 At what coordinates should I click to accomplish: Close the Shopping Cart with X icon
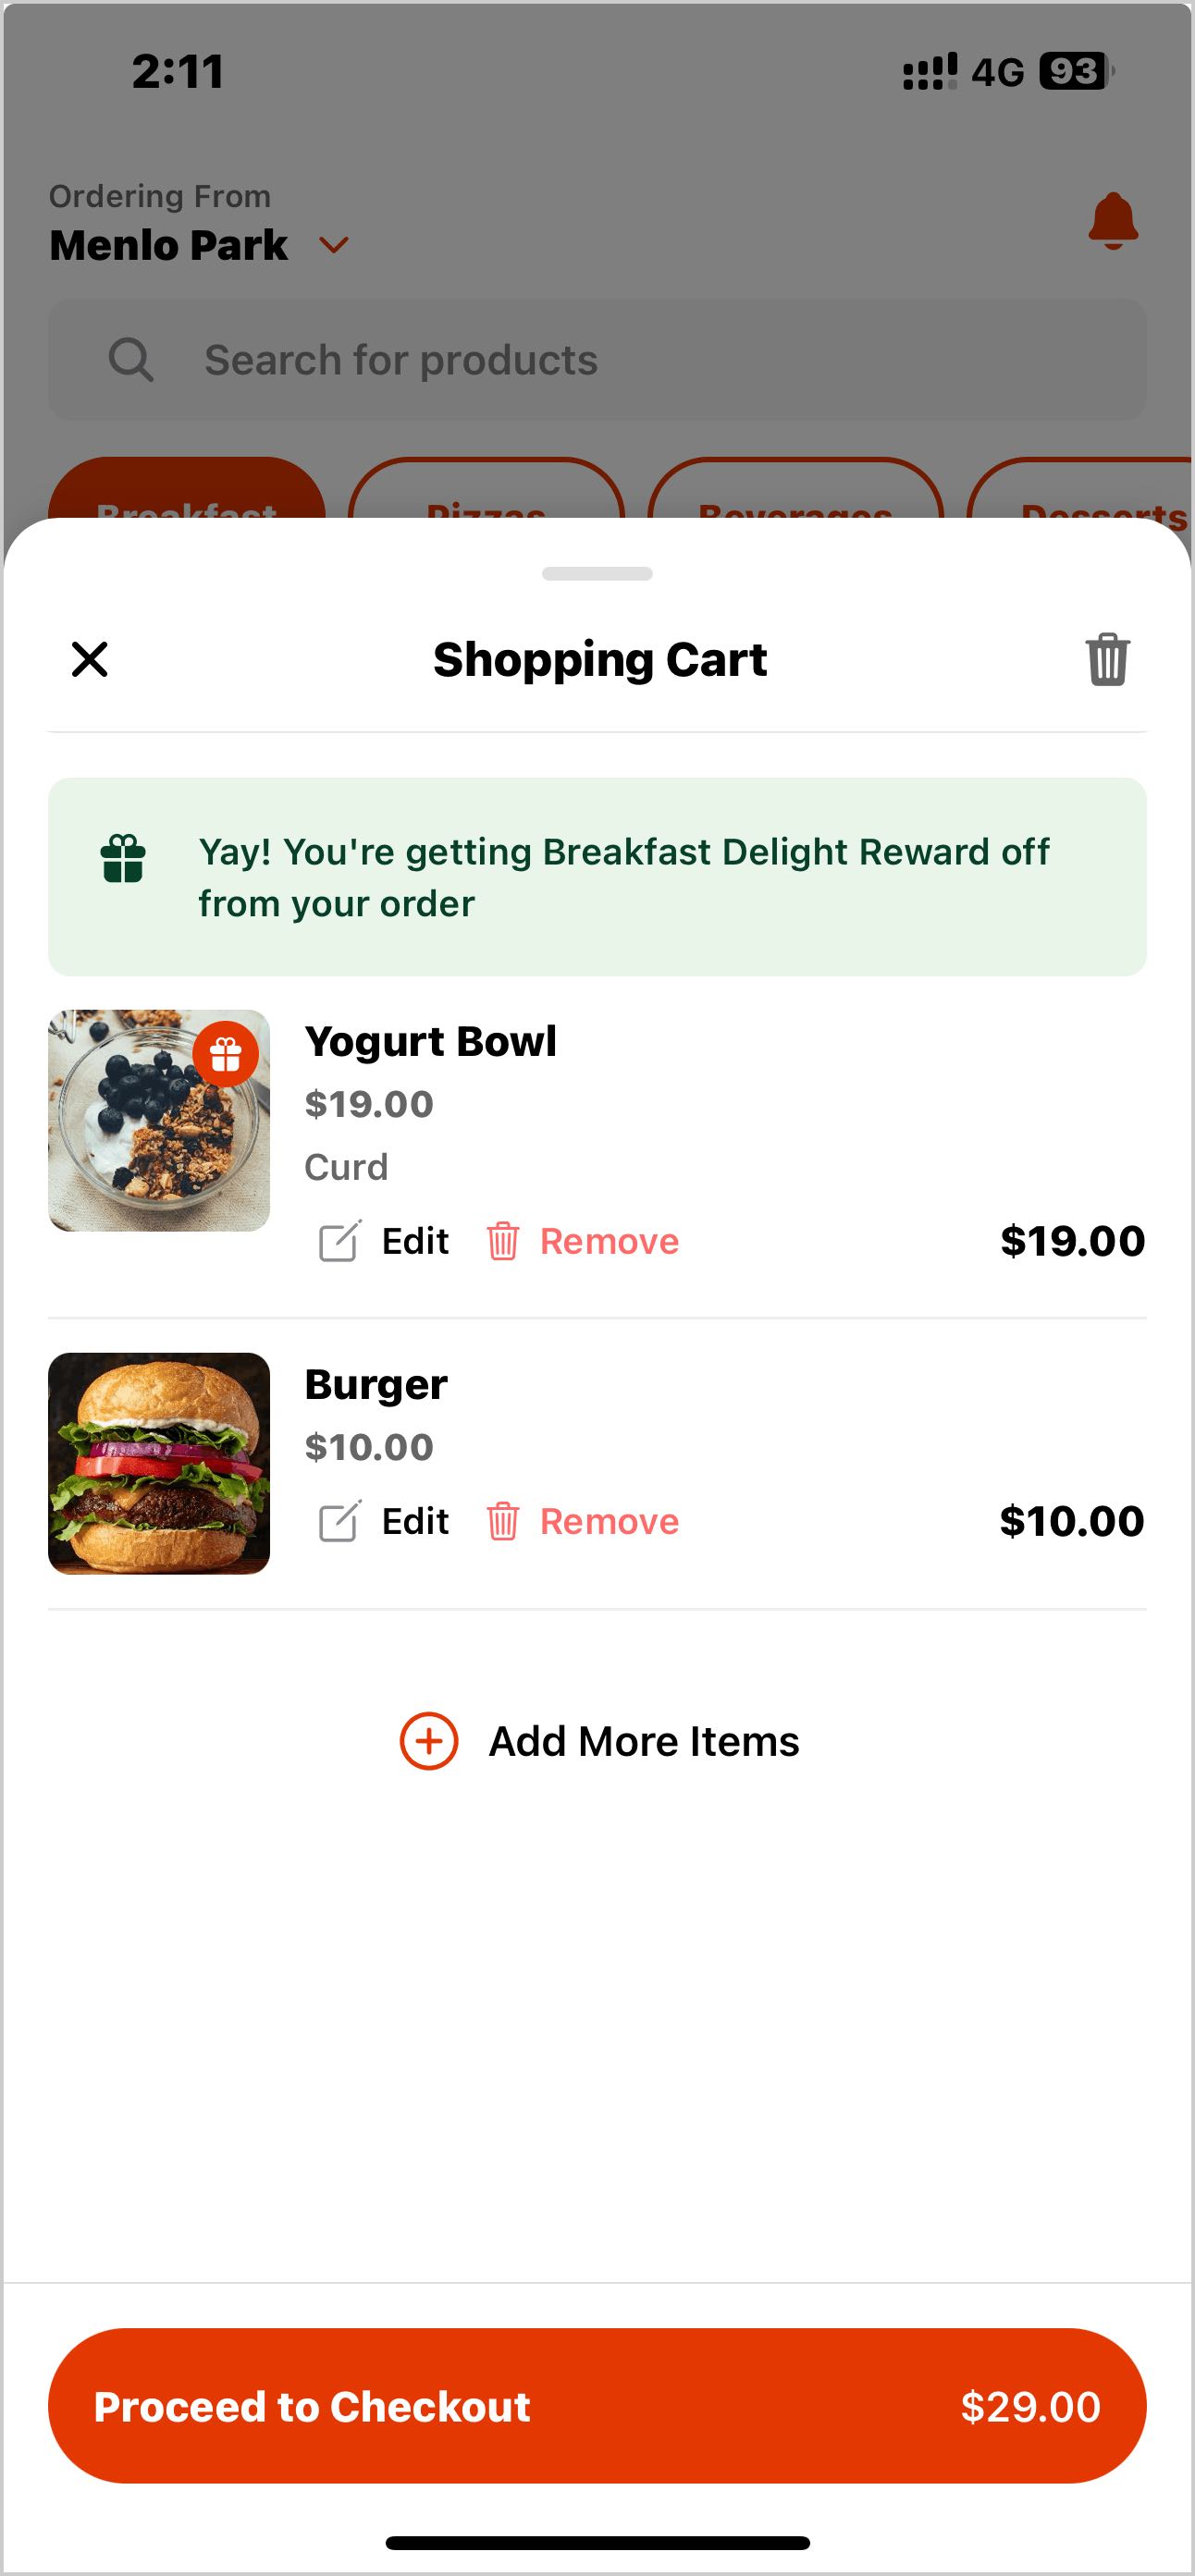[x=90, y=660]
